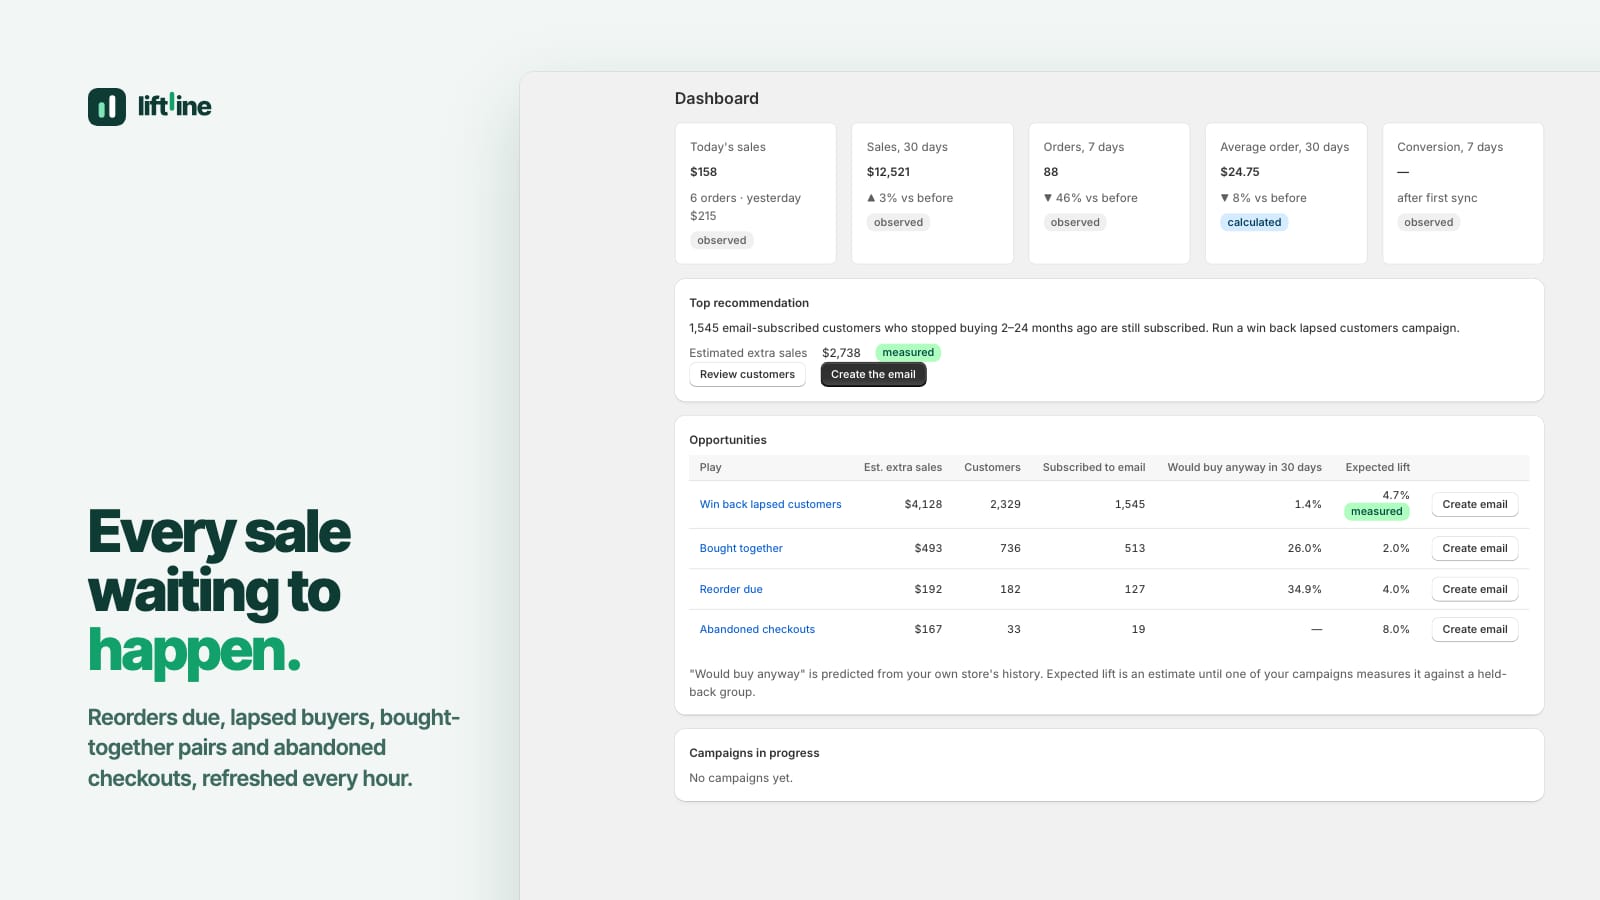Viewport: 1600px width, 900px height.
Task: Create email for Reorder due row
Action: tap(1475, 590)
